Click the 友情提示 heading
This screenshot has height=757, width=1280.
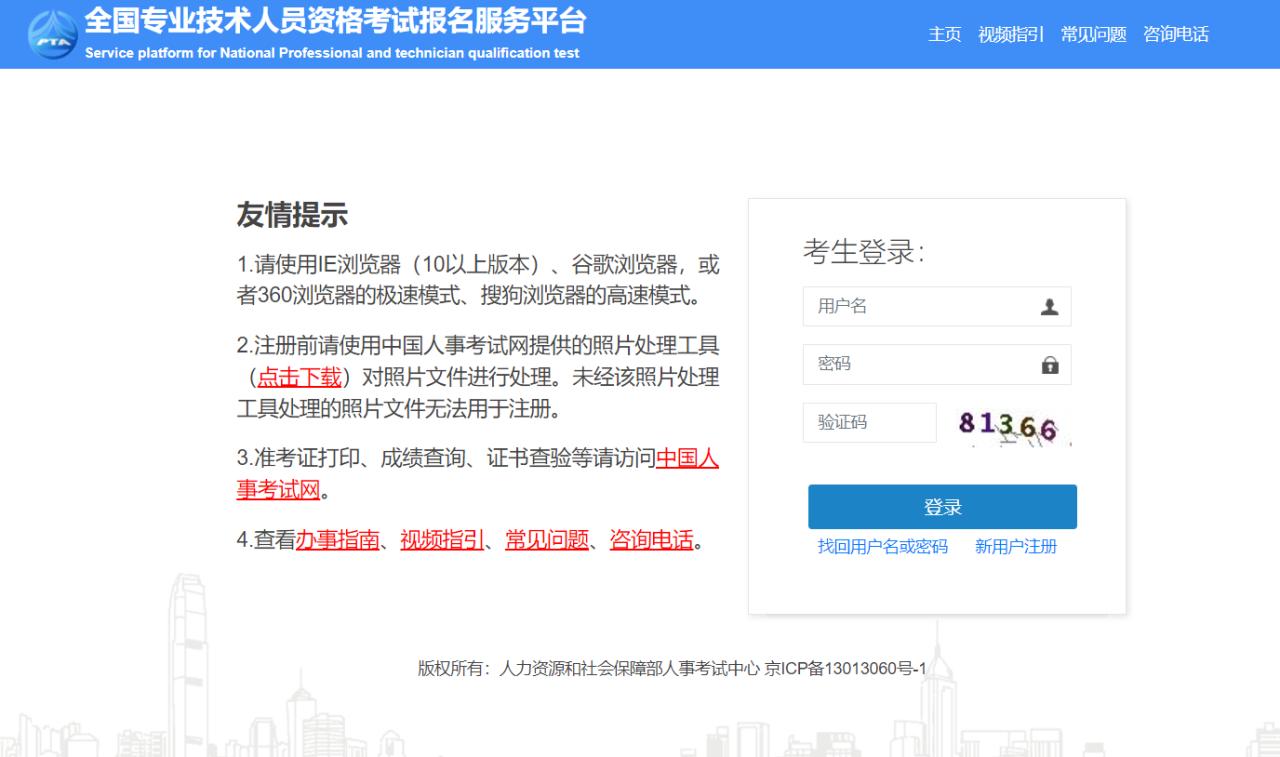[x=292, y=214]
